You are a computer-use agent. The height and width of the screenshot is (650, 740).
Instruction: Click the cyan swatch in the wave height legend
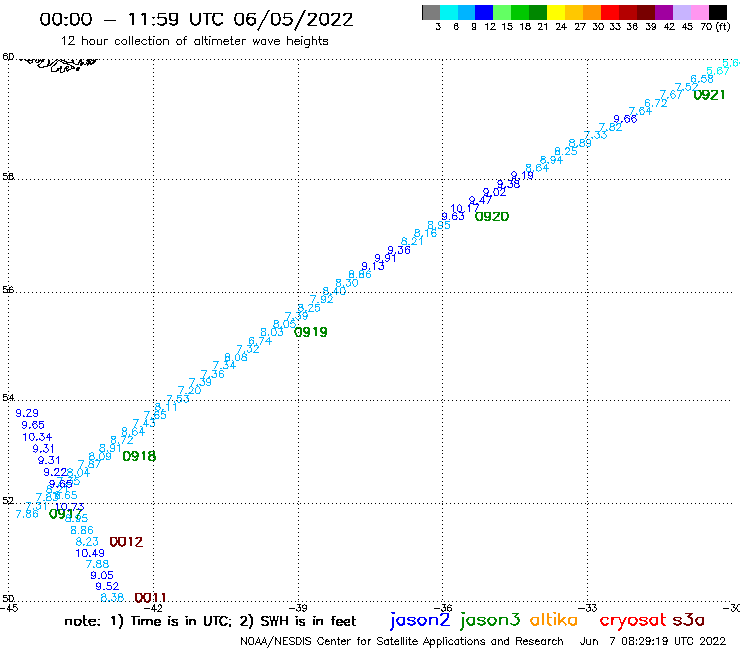(x=449, y=12)
